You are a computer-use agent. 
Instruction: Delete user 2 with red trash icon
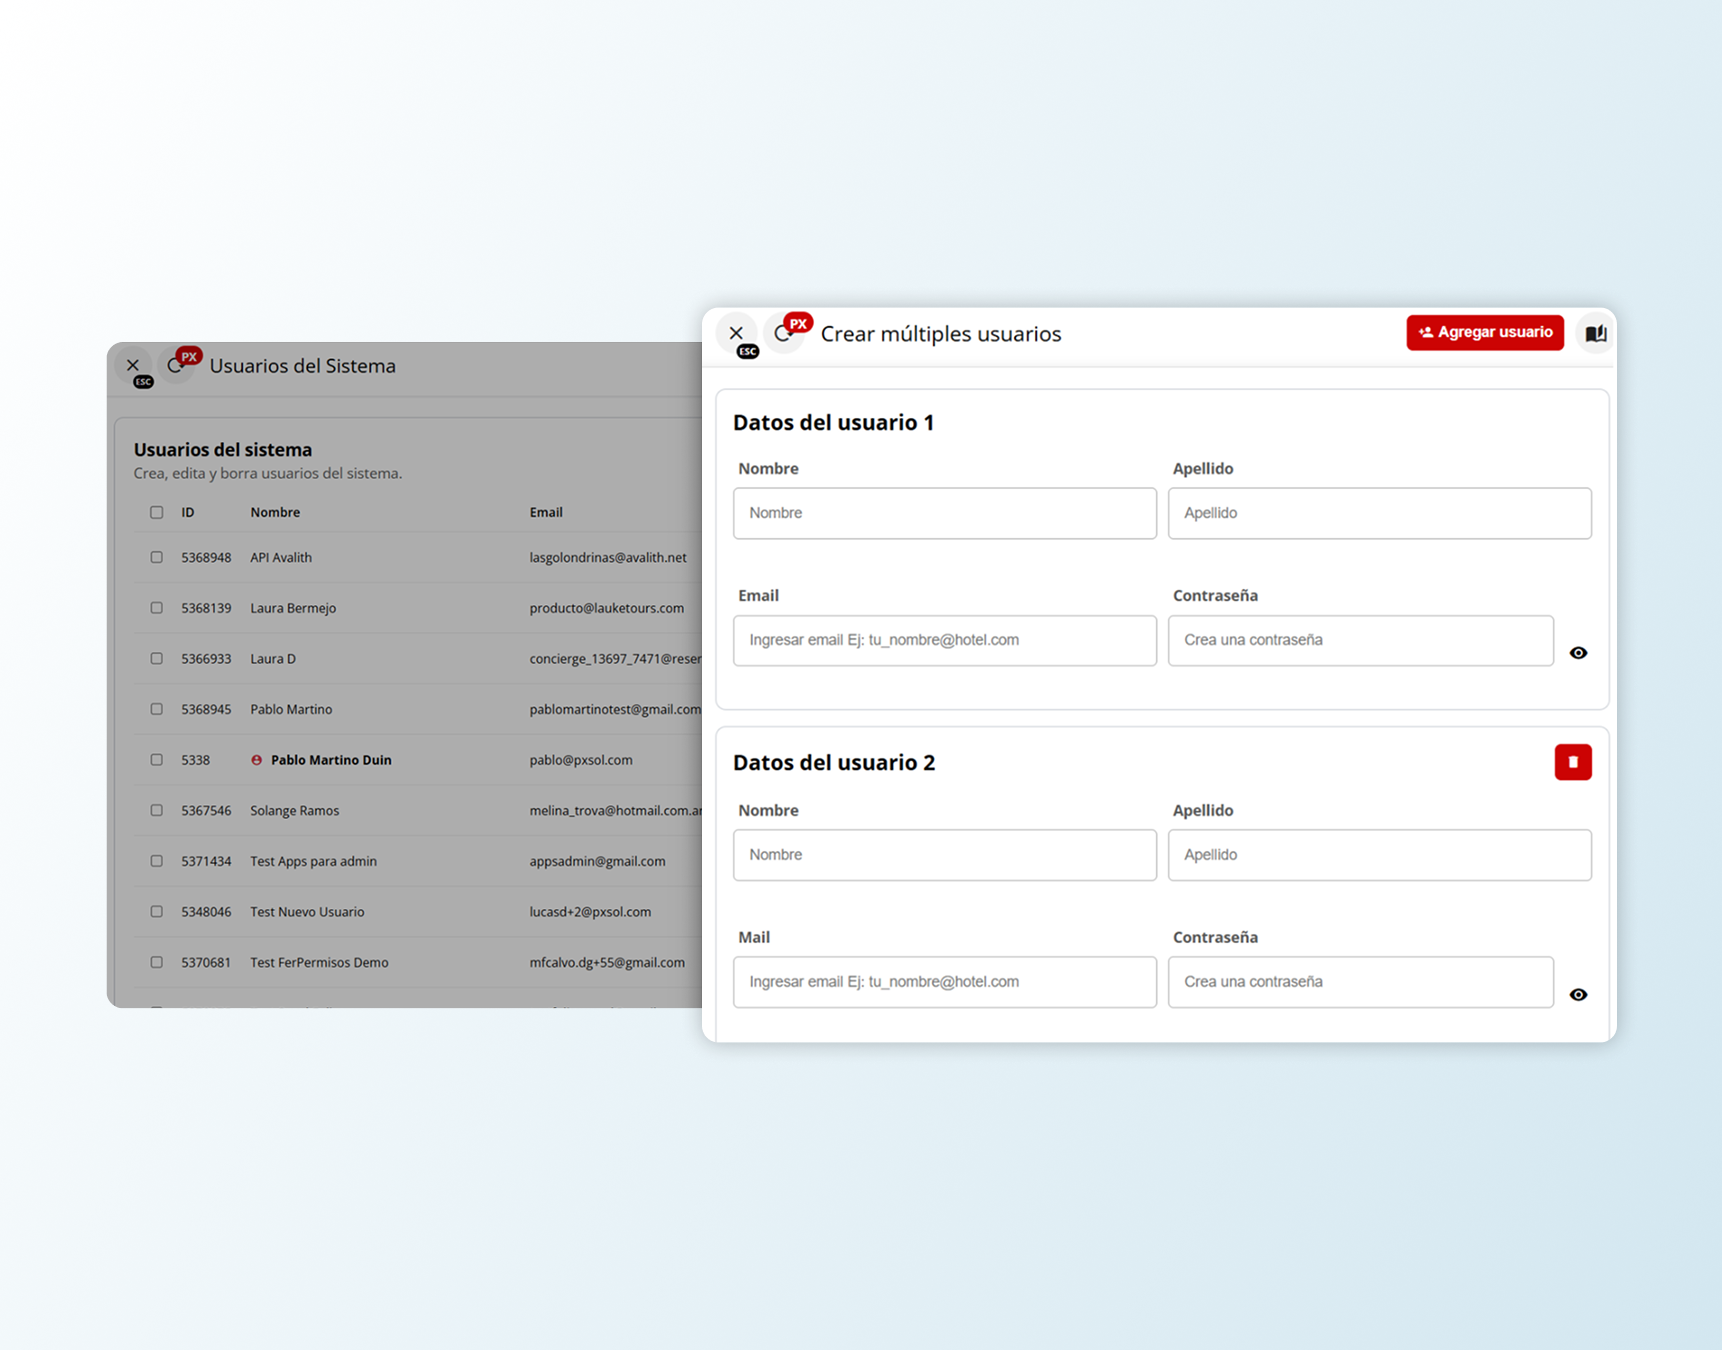1572,762
